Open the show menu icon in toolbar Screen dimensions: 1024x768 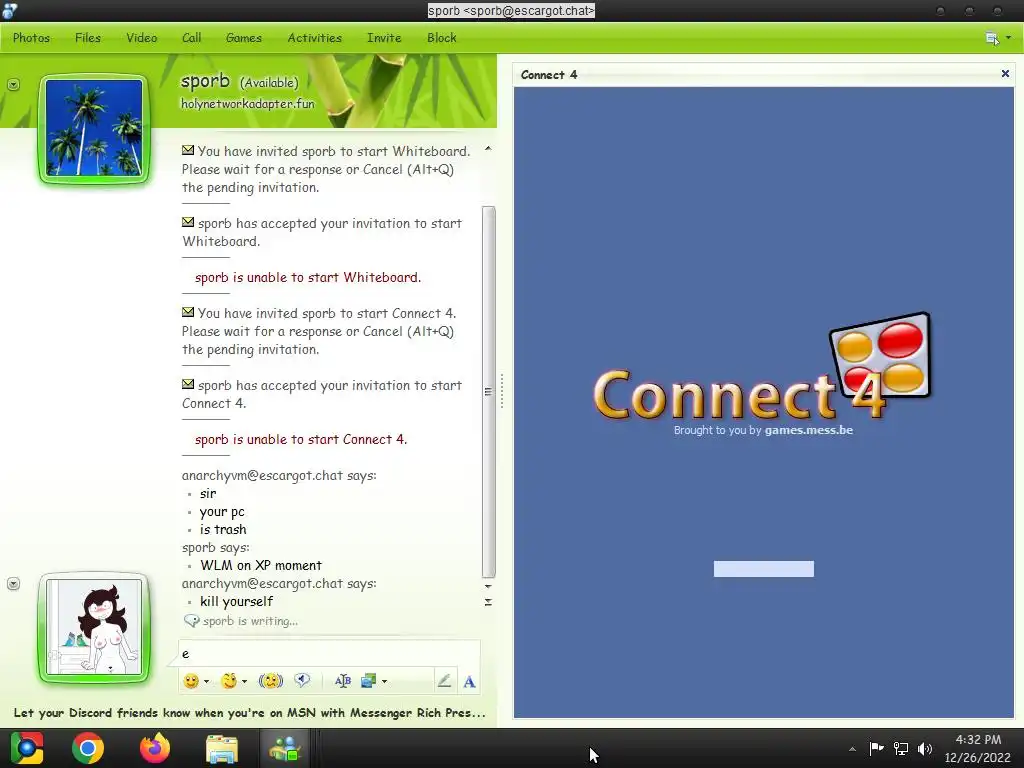point(992,39)
